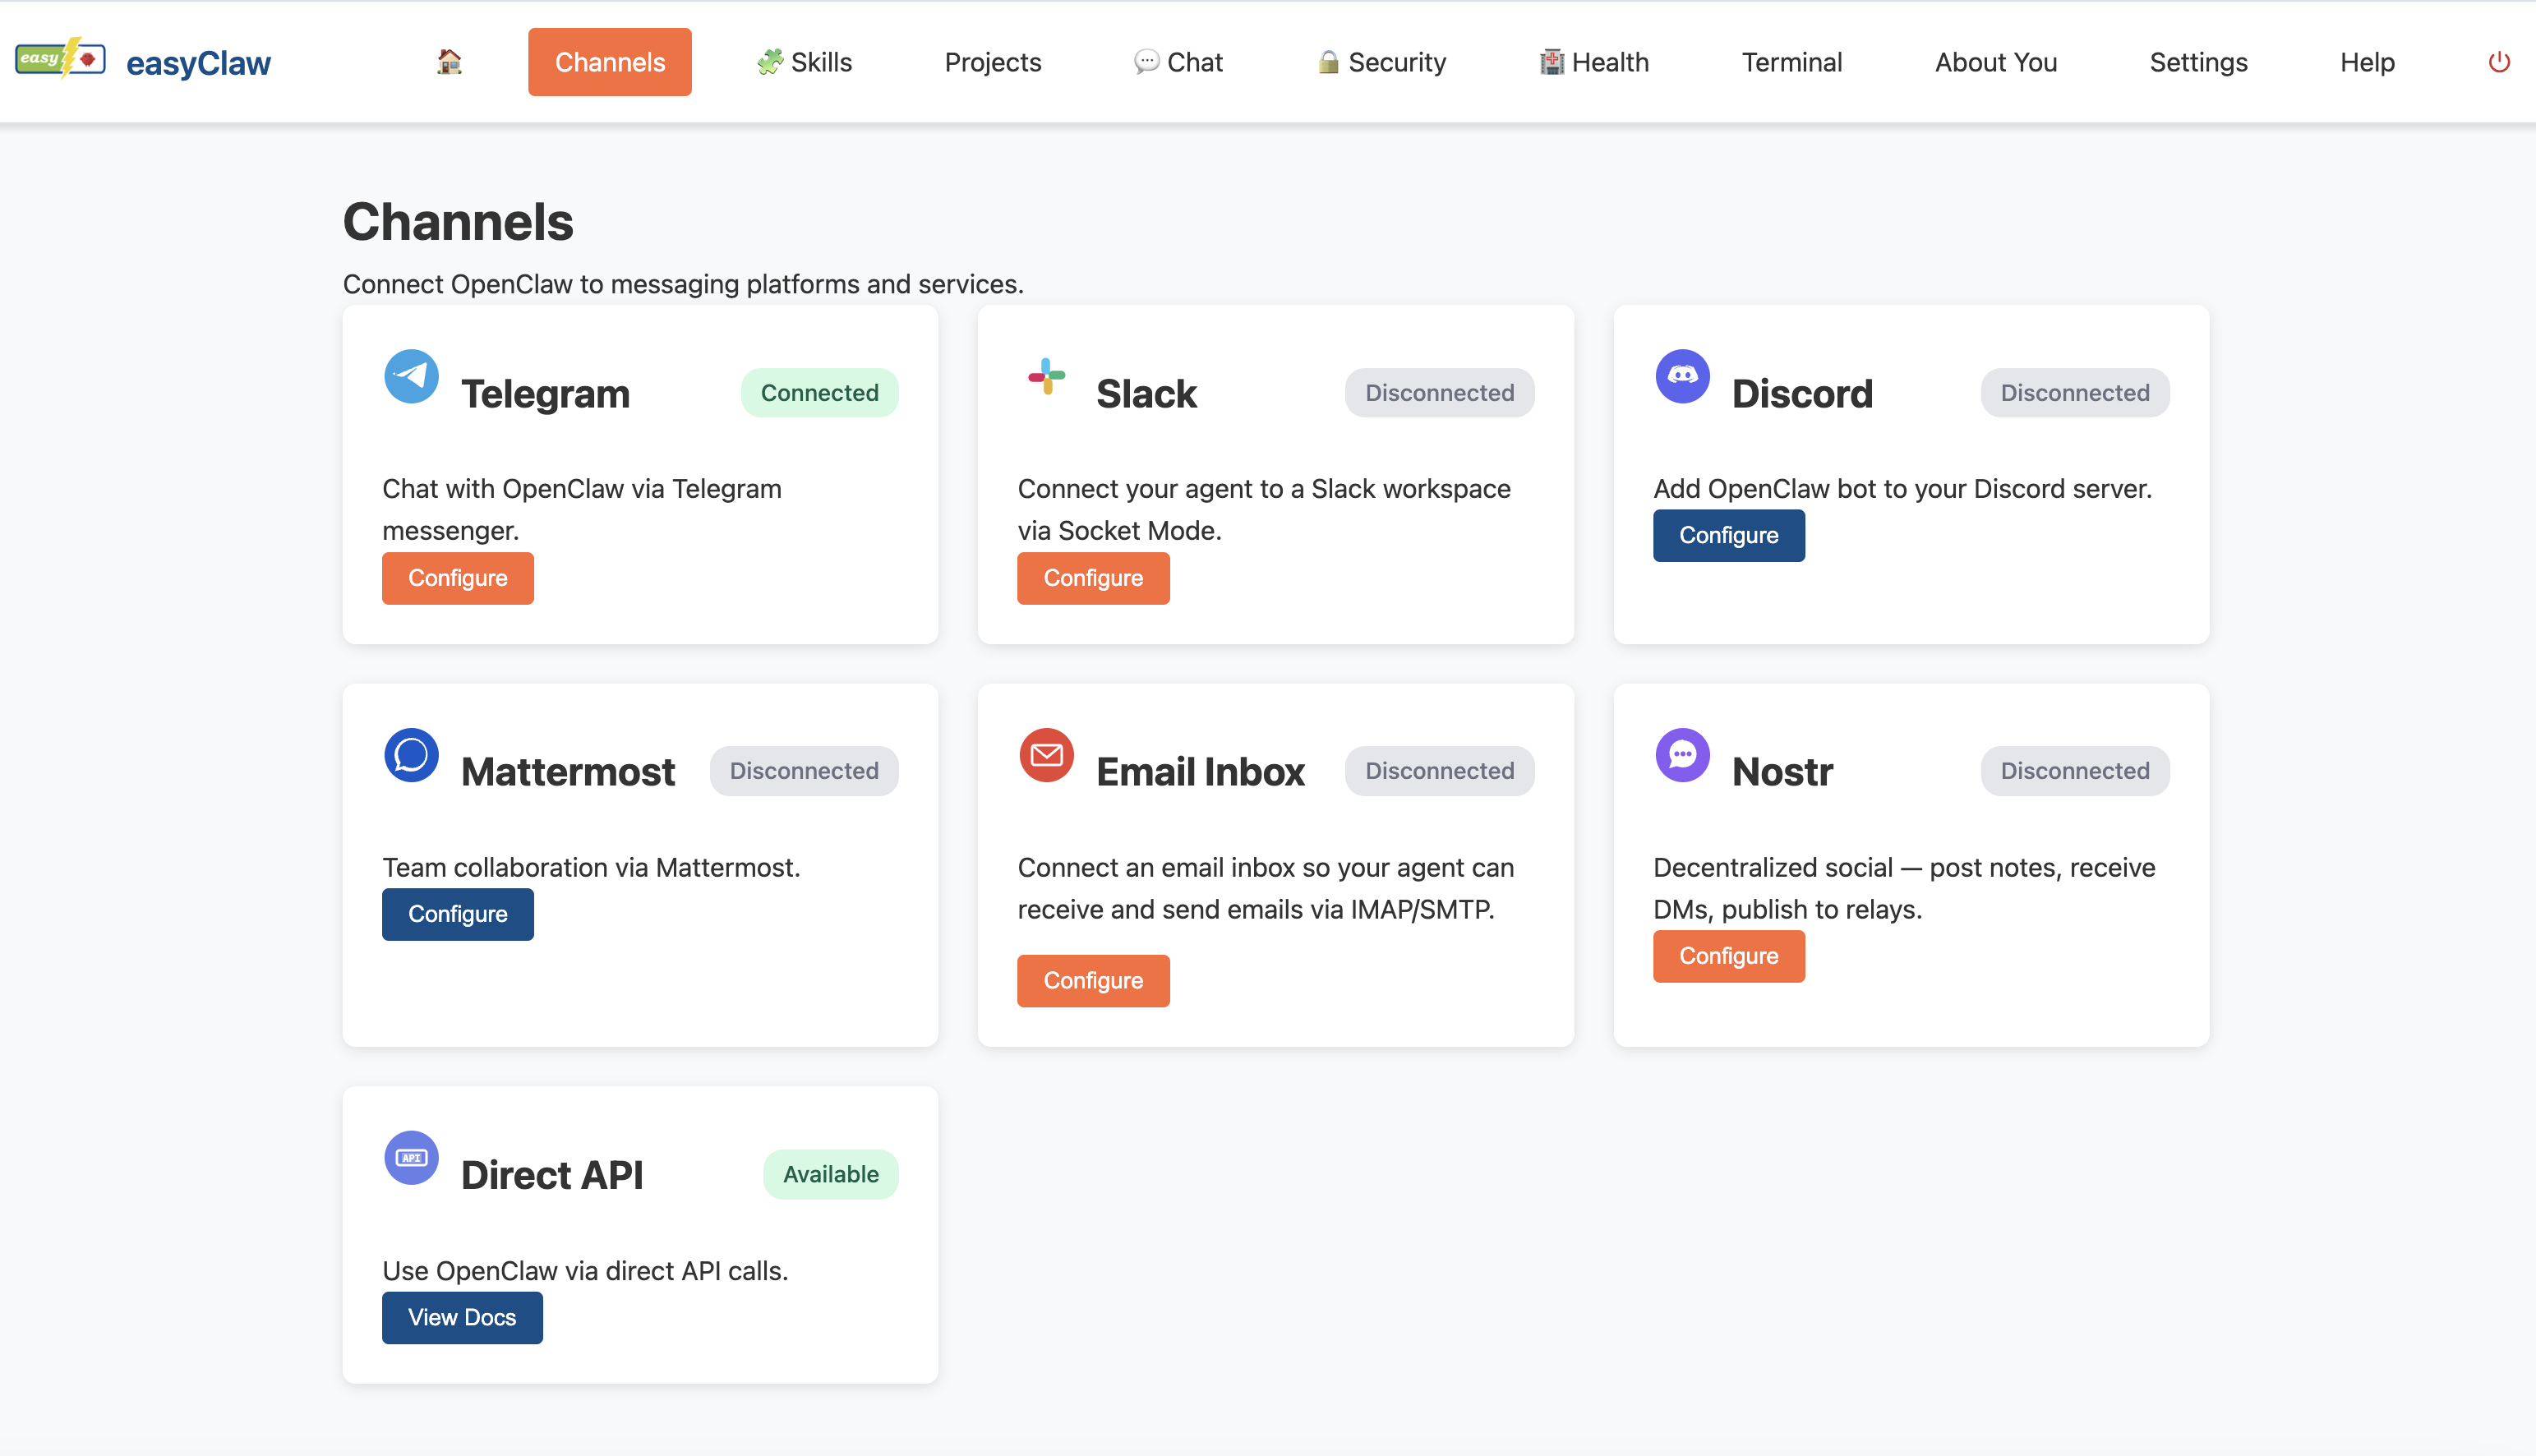This screenshot has height=1456, width=2536.
Task: Open the Terminal tab
Action: [x=1792, y=62]
